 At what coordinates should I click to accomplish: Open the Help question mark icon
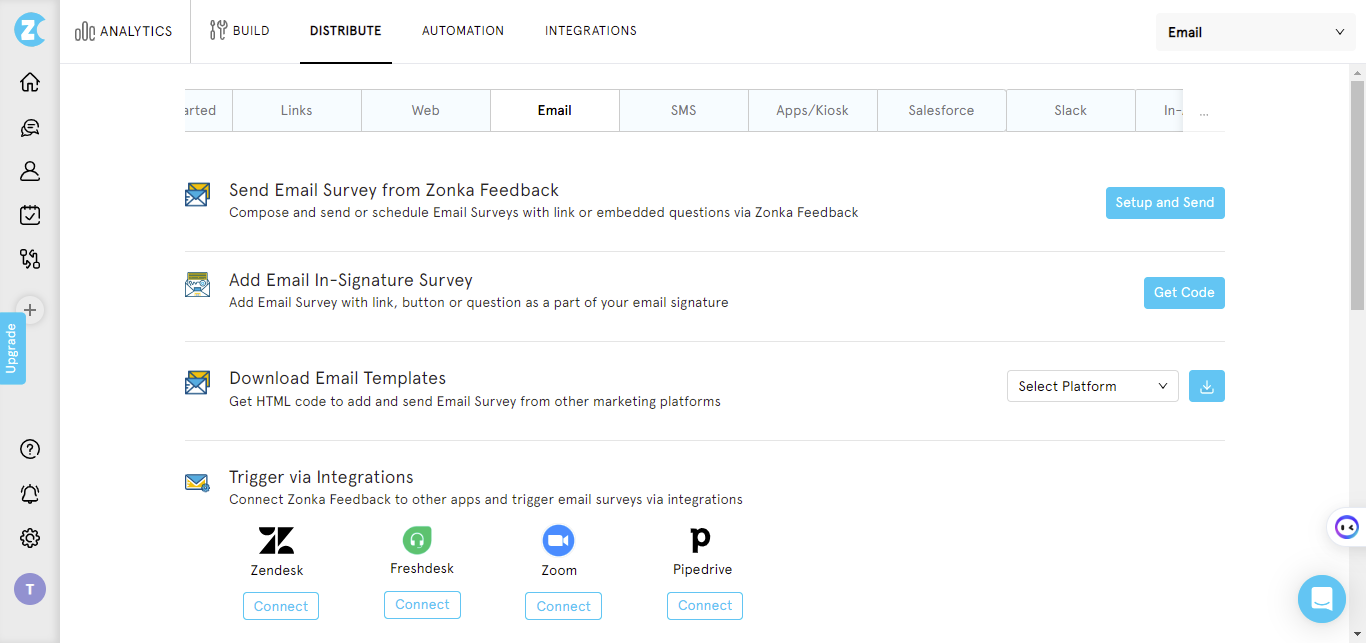(x=29, y=449)
